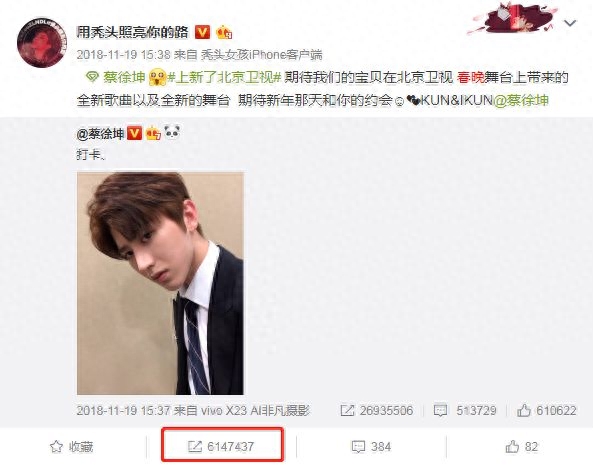
Task: Open the 2018-11-19 15:38 post timestamp
Action: point(123,55)
